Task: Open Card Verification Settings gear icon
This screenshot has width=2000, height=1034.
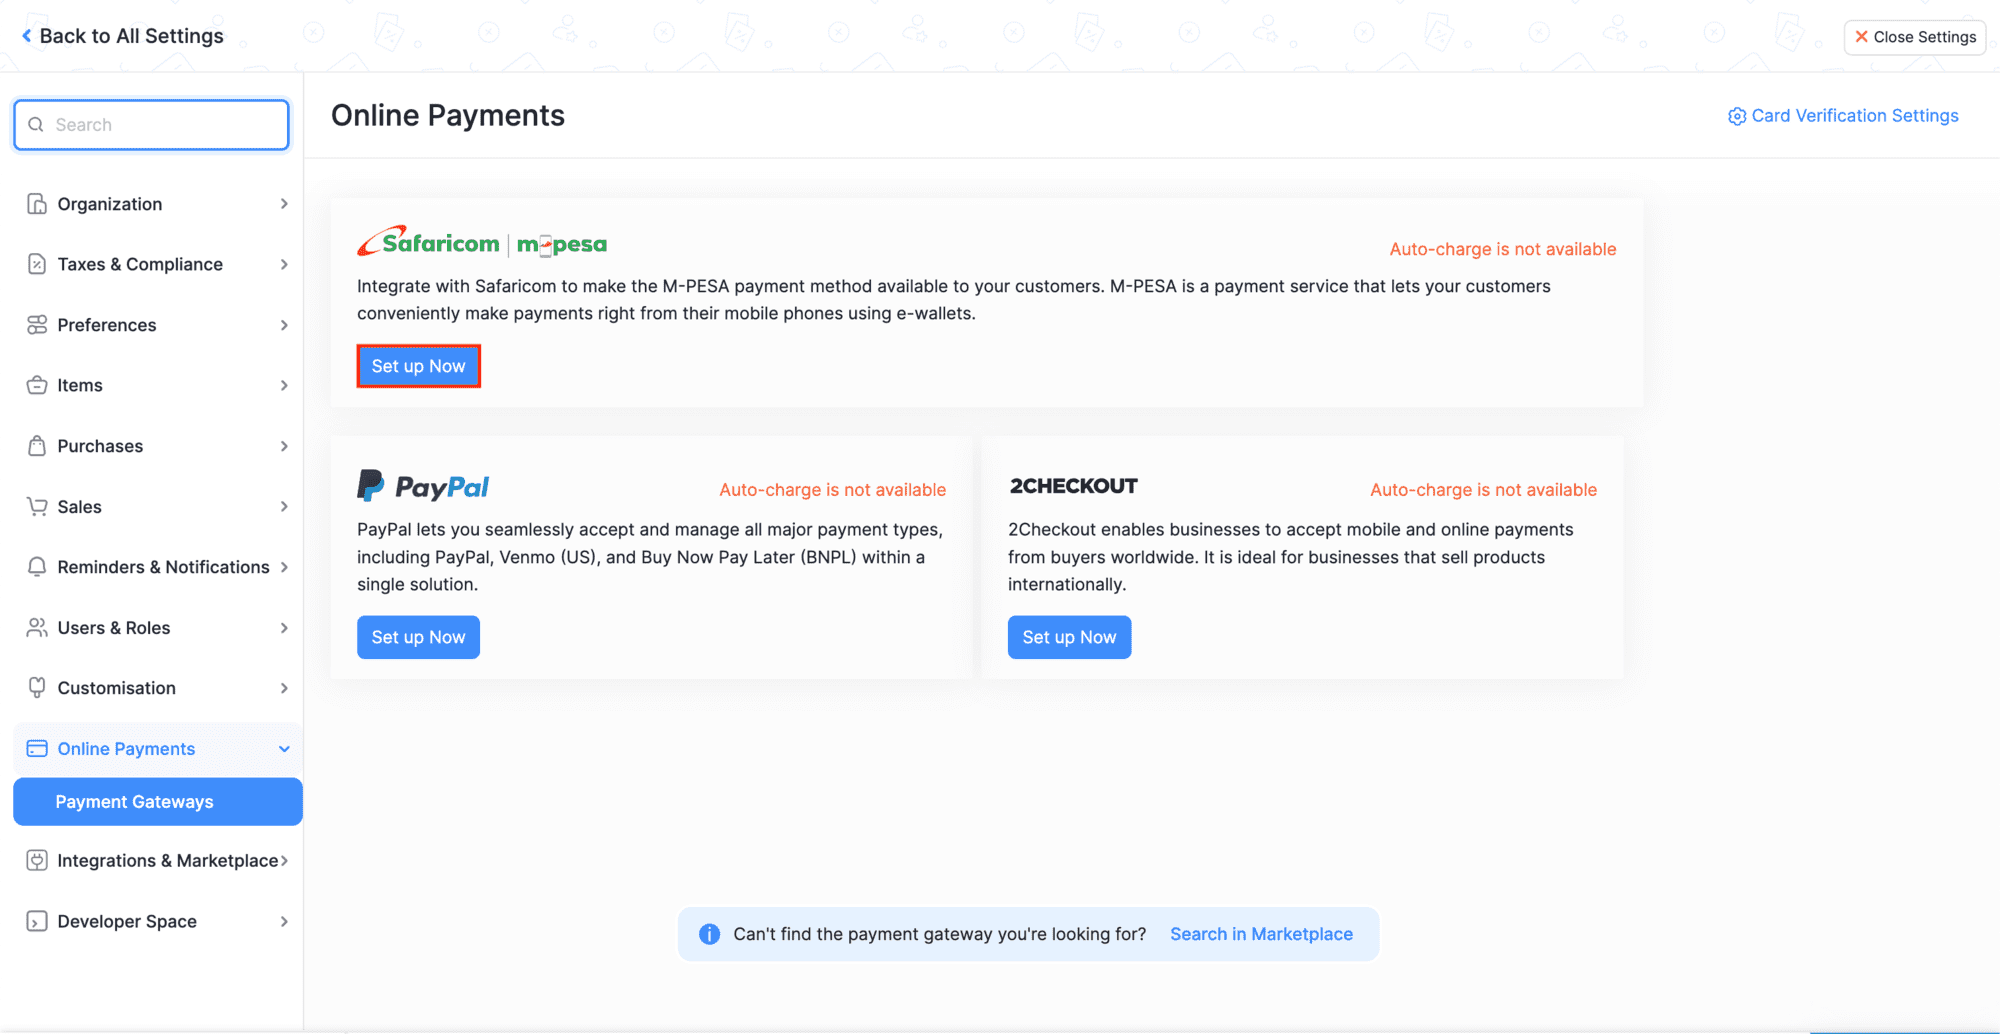Action: coord(1737,115)
